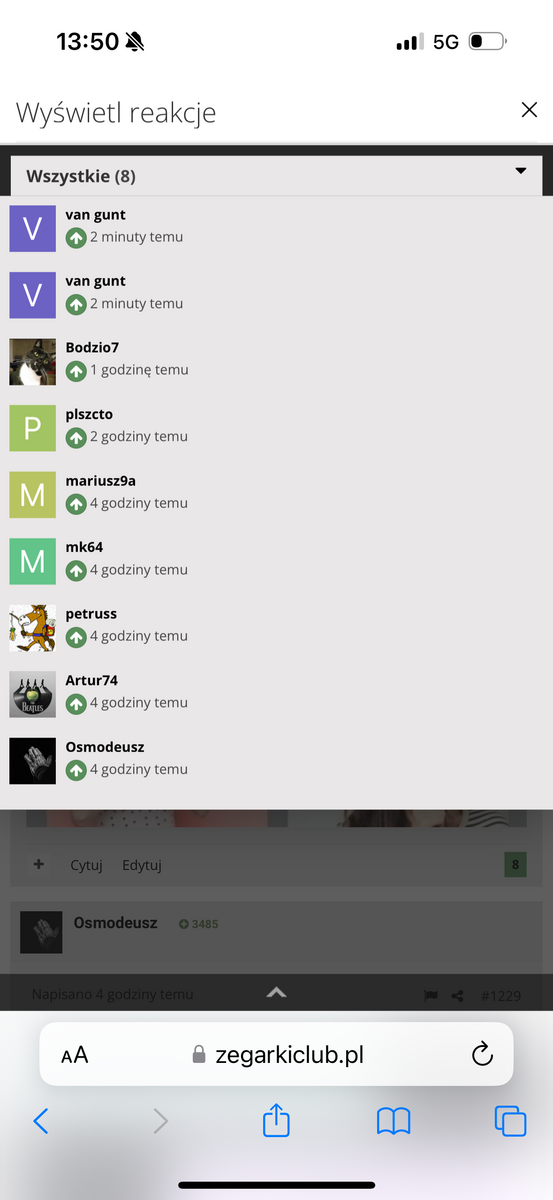Screen dimensions: 553x1200
Task: Open the plszcto username link
Action: point(89,414)
